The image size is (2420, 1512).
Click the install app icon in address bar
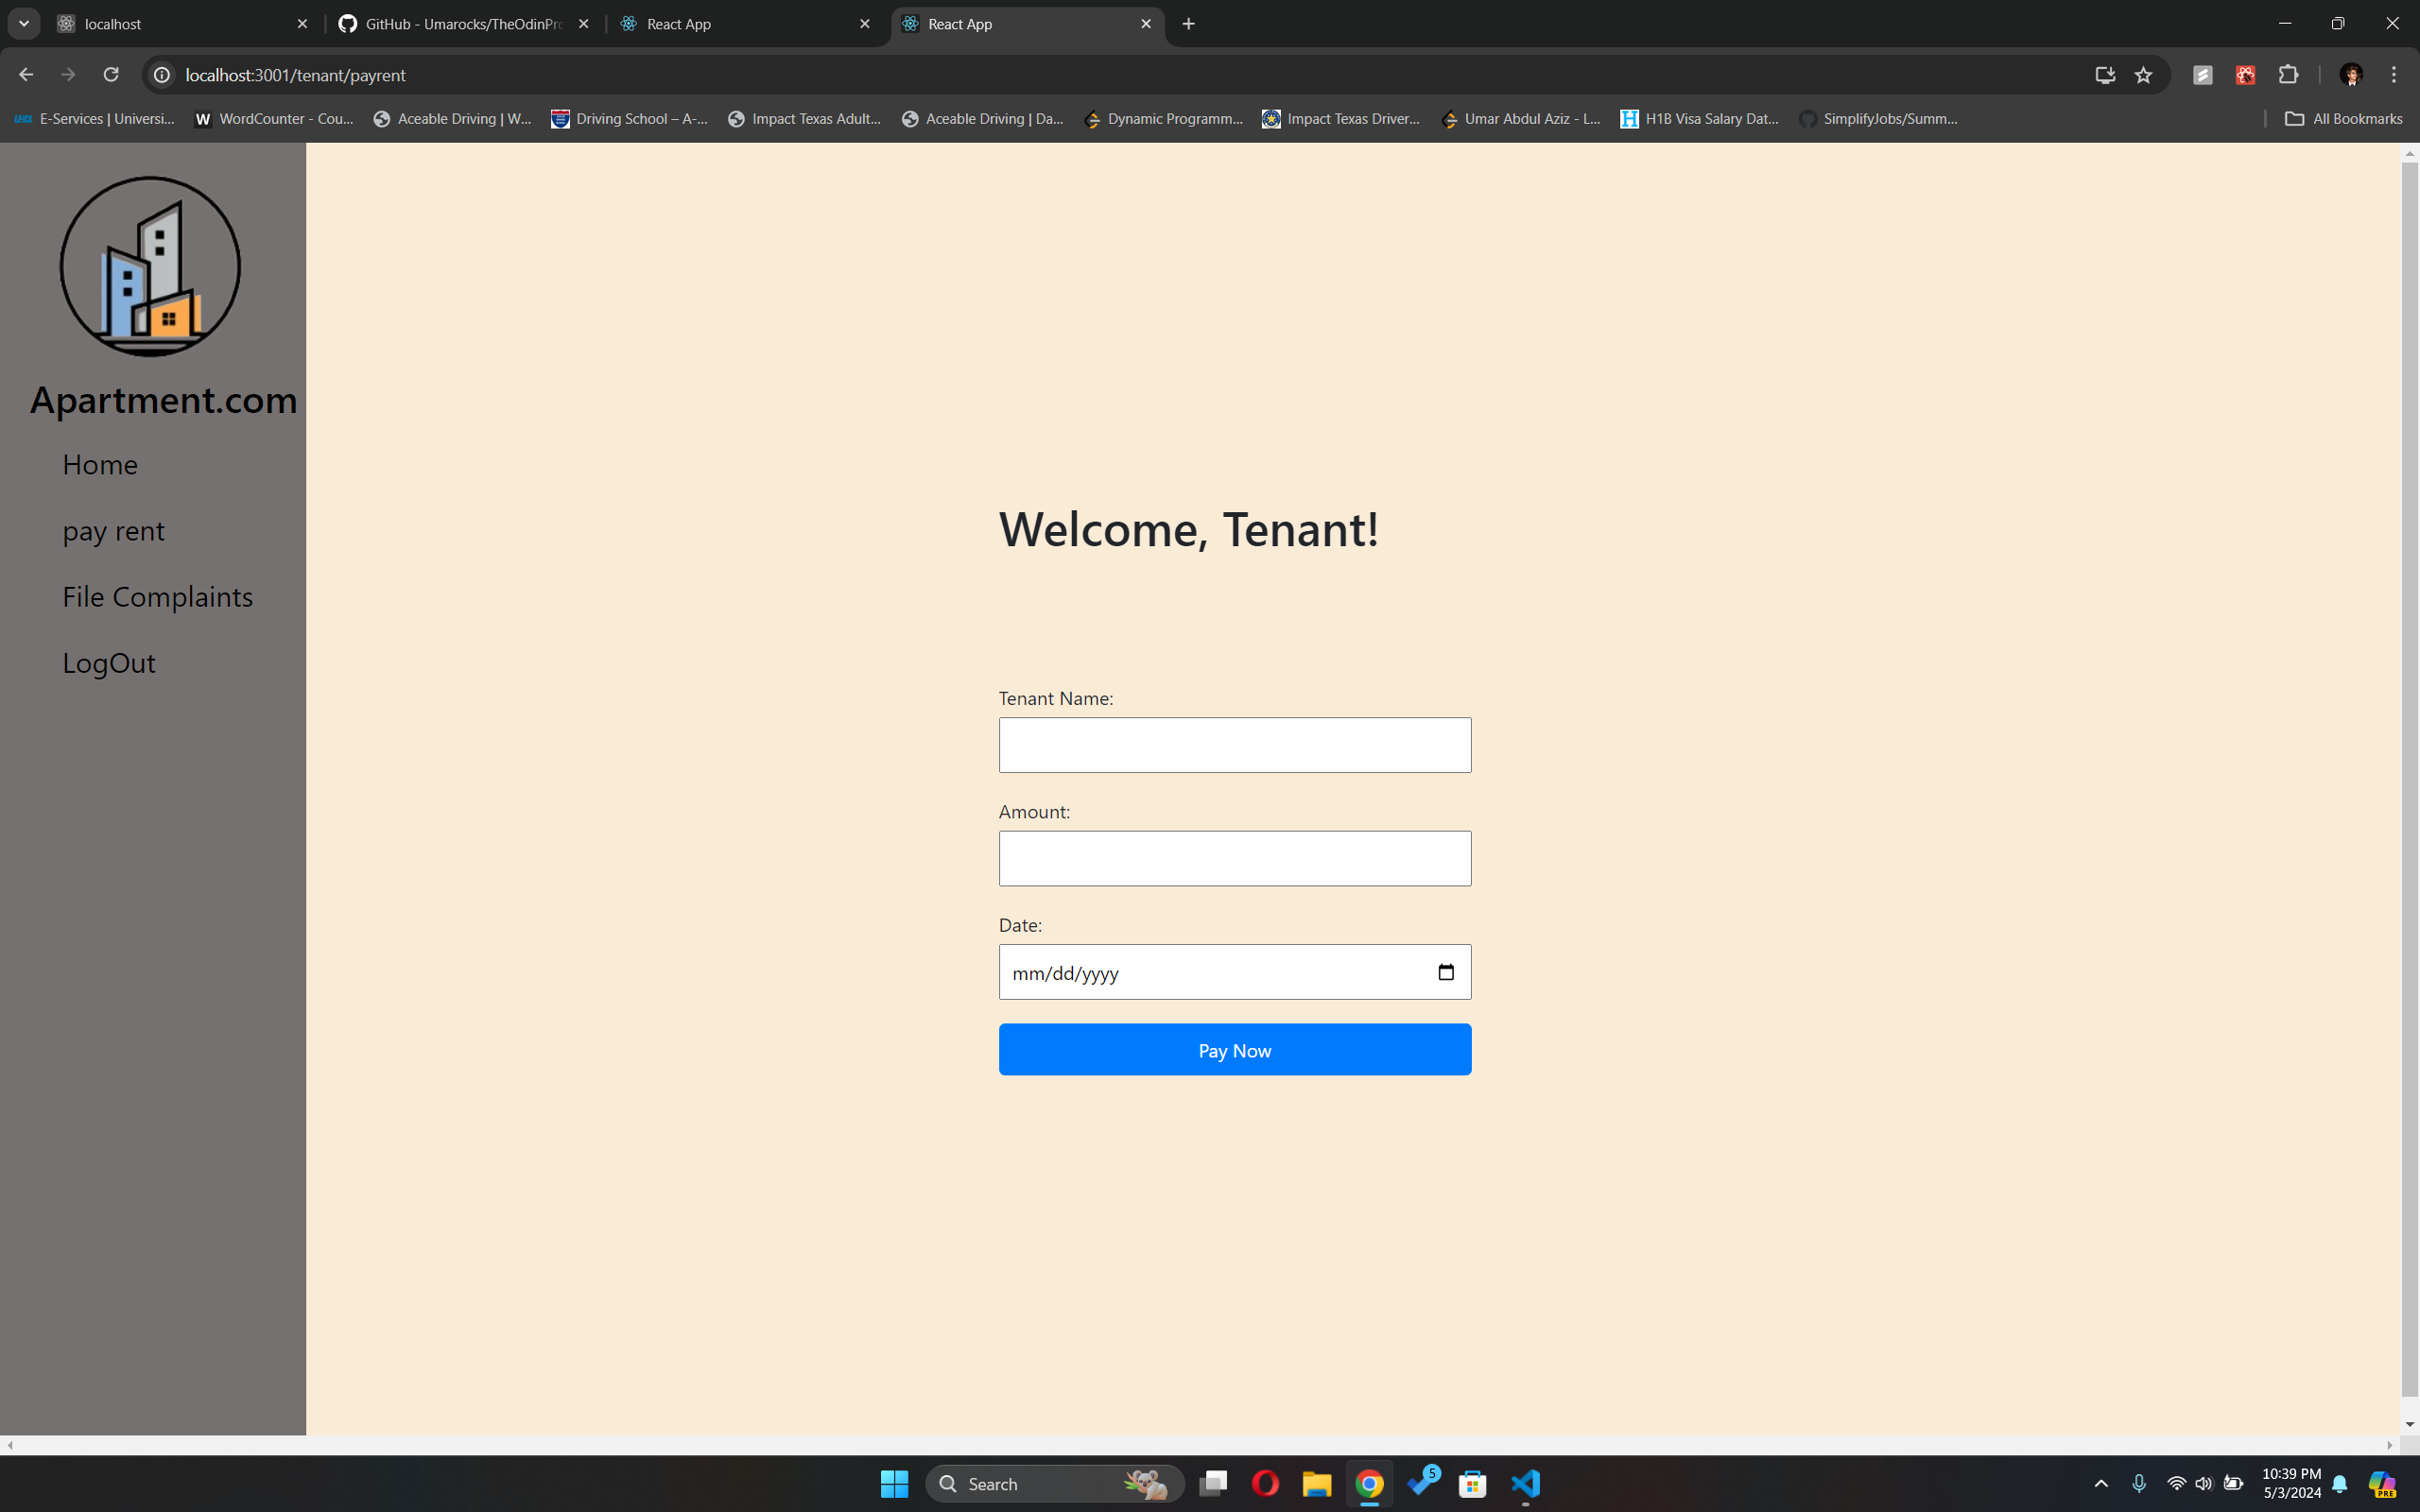coord(2105,75)
